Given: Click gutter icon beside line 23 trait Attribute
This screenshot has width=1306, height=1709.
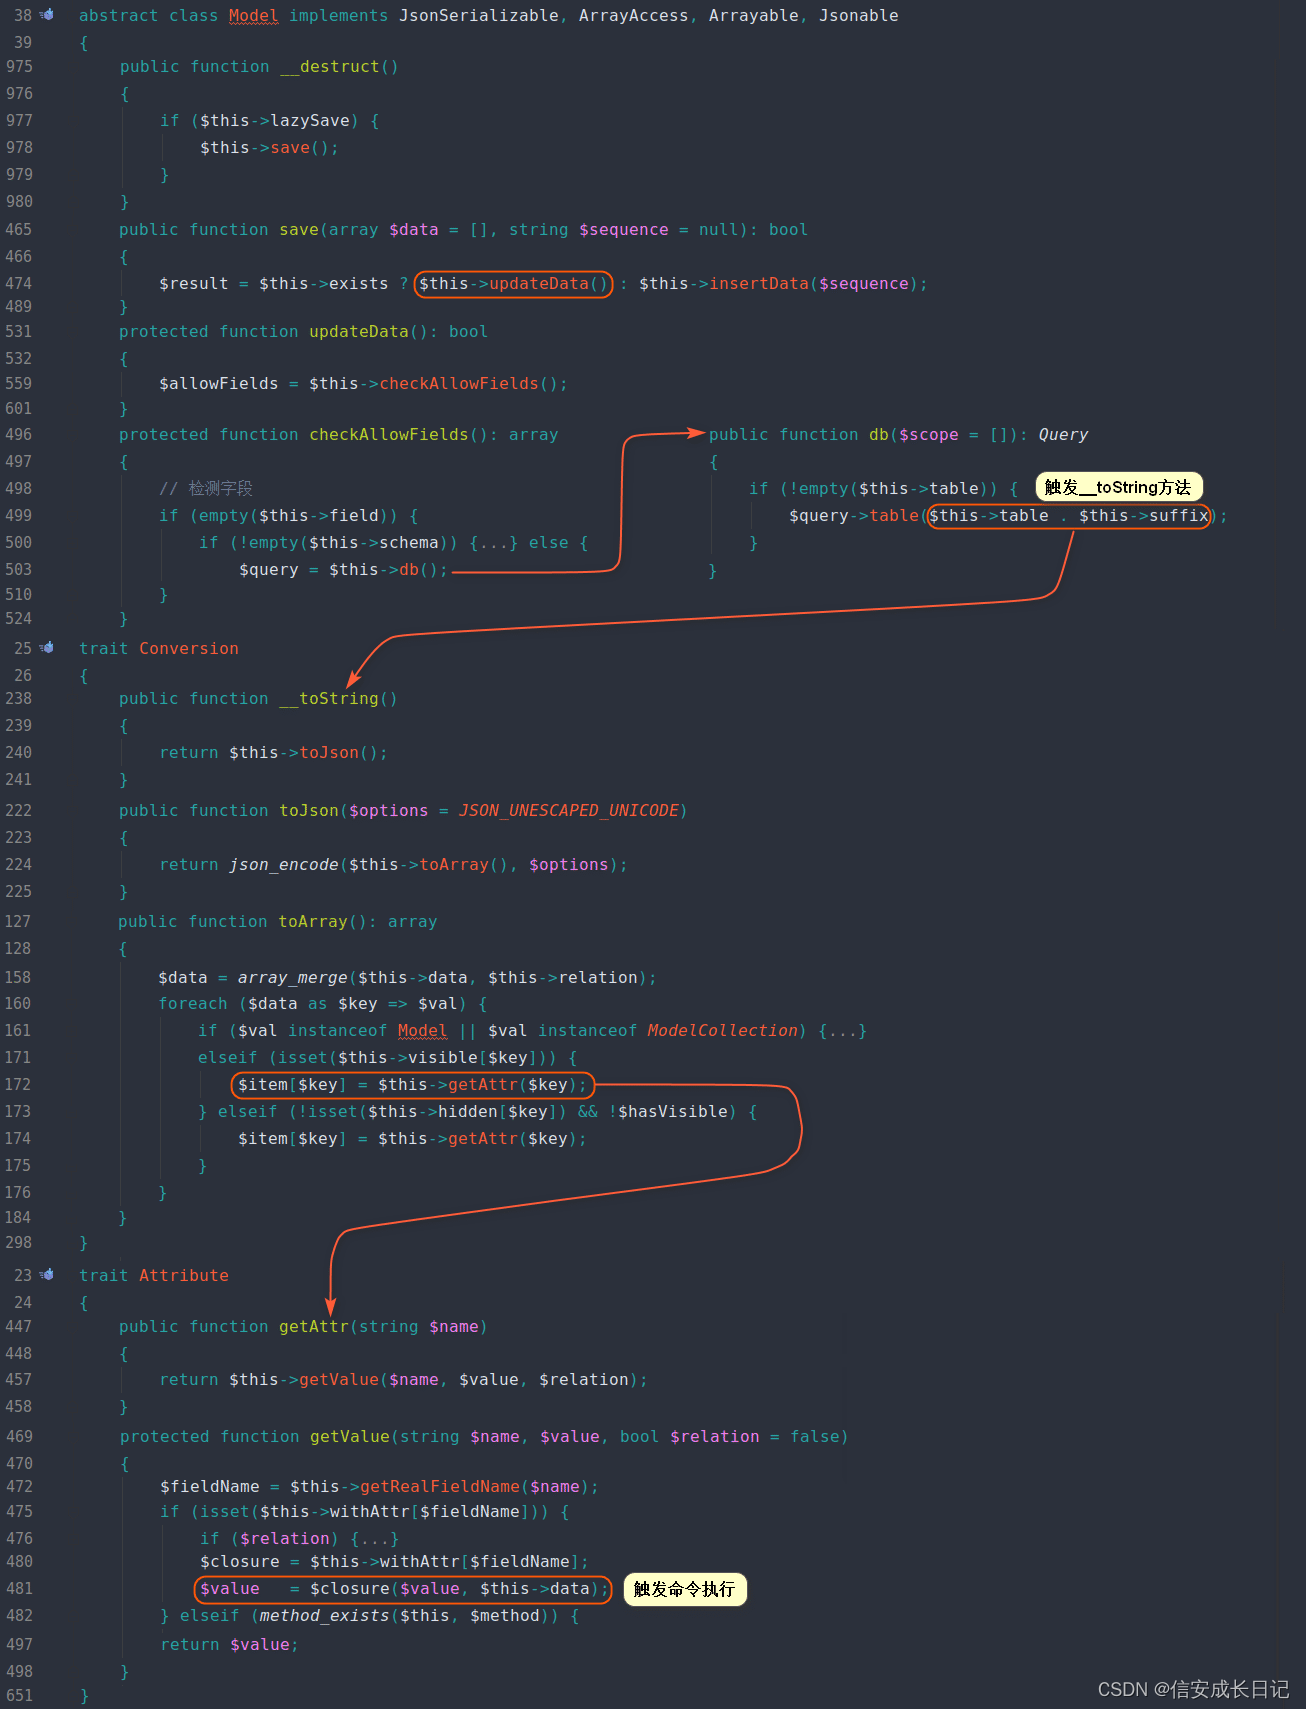Looking at the screenshot, I should click(x=47, y=1275).
